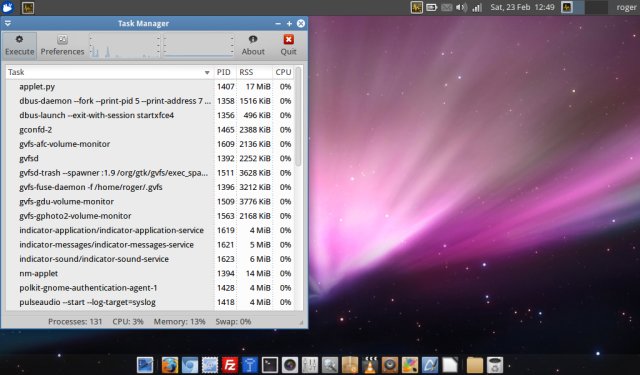
Task: Open the window menu arrow in Task Manager's title bar
Action: tap(8, 24)
